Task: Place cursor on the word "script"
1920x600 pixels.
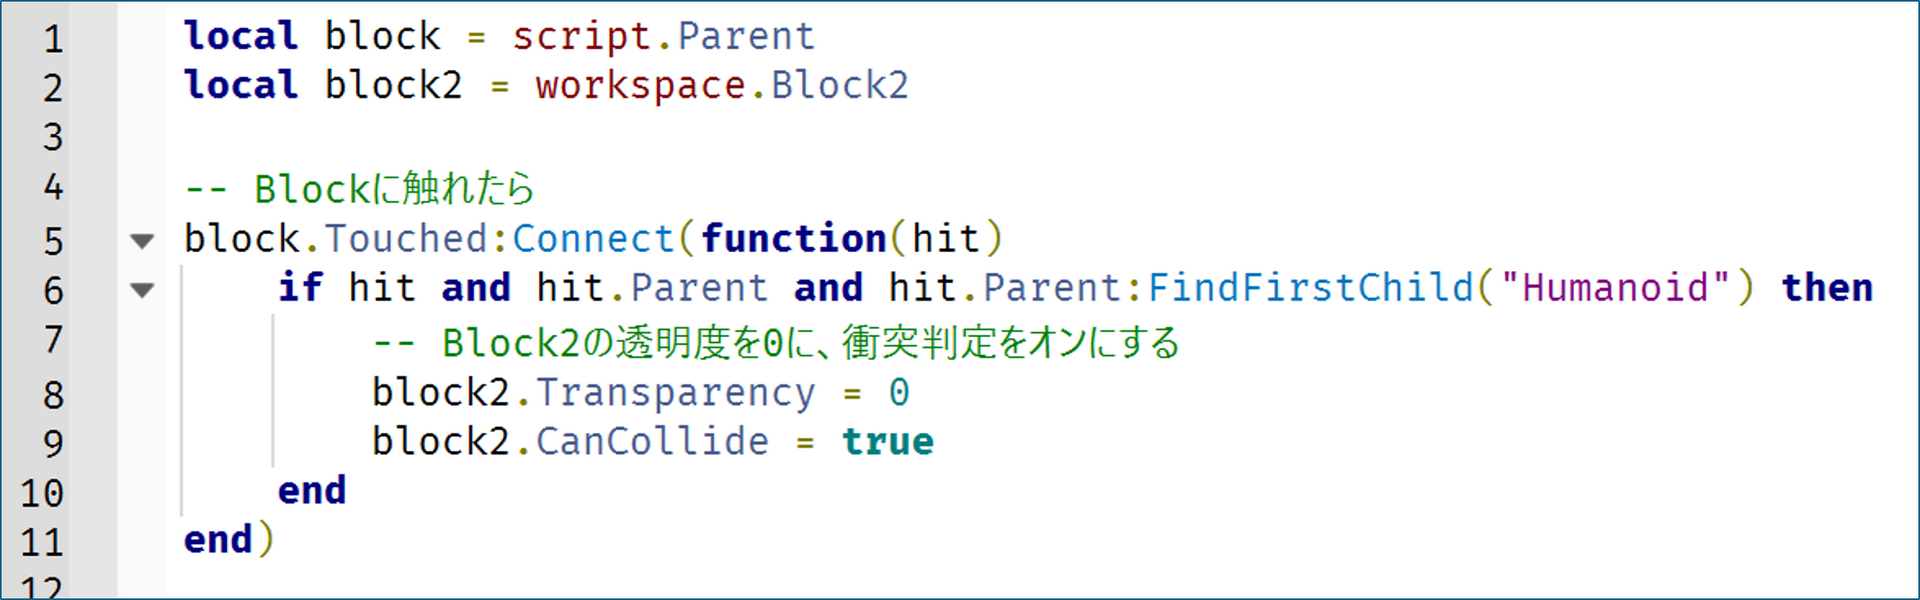Action: click(x=582, y=37)
